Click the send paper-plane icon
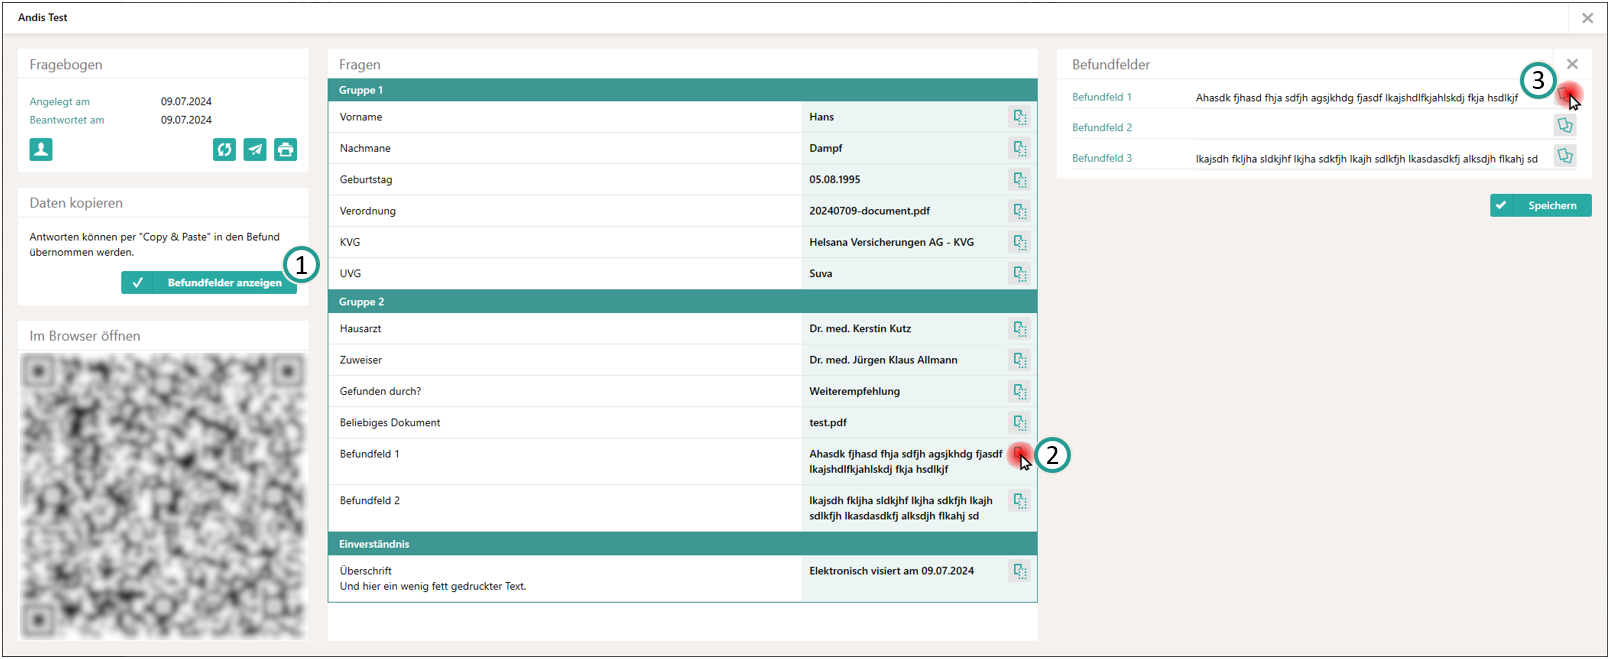Viewport: 1610px width, 659px height. 255,150
